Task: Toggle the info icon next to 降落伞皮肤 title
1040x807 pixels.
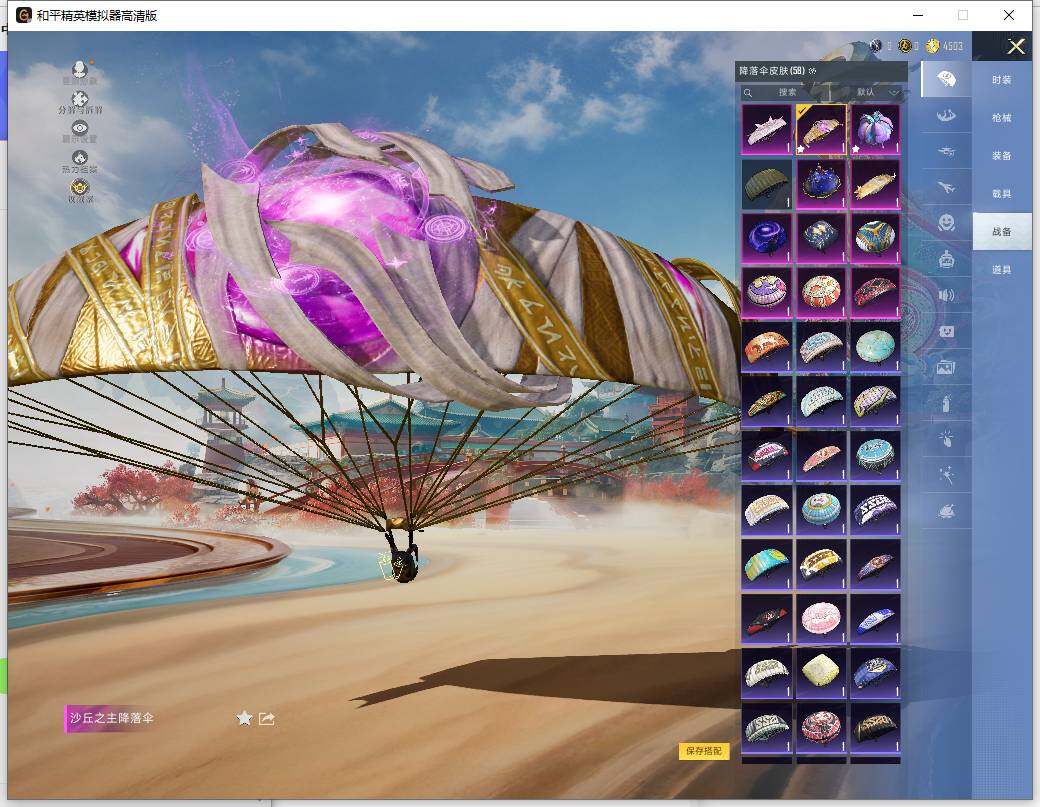Action: [813, 71]
